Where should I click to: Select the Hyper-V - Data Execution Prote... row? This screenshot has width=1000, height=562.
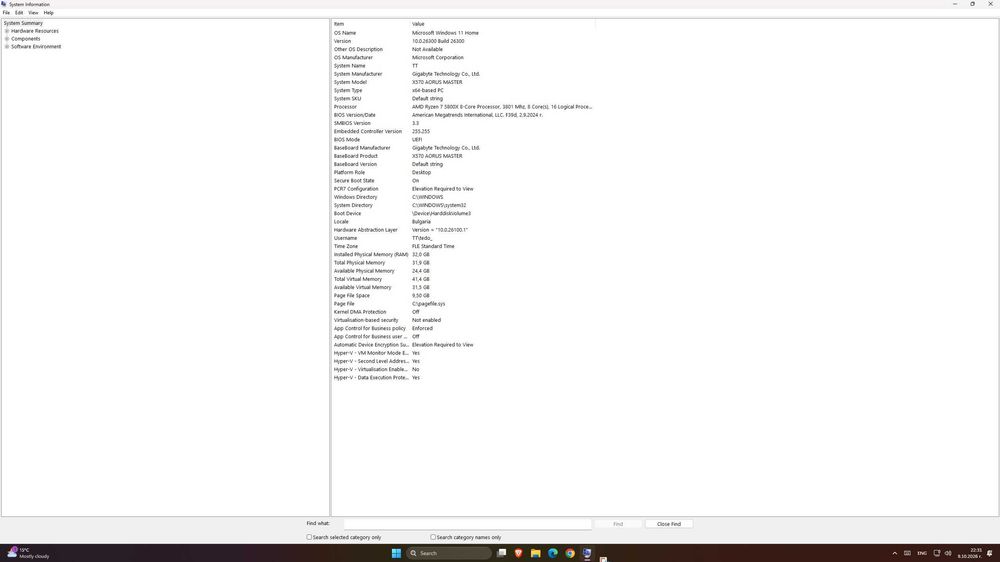tap(464, 378)
